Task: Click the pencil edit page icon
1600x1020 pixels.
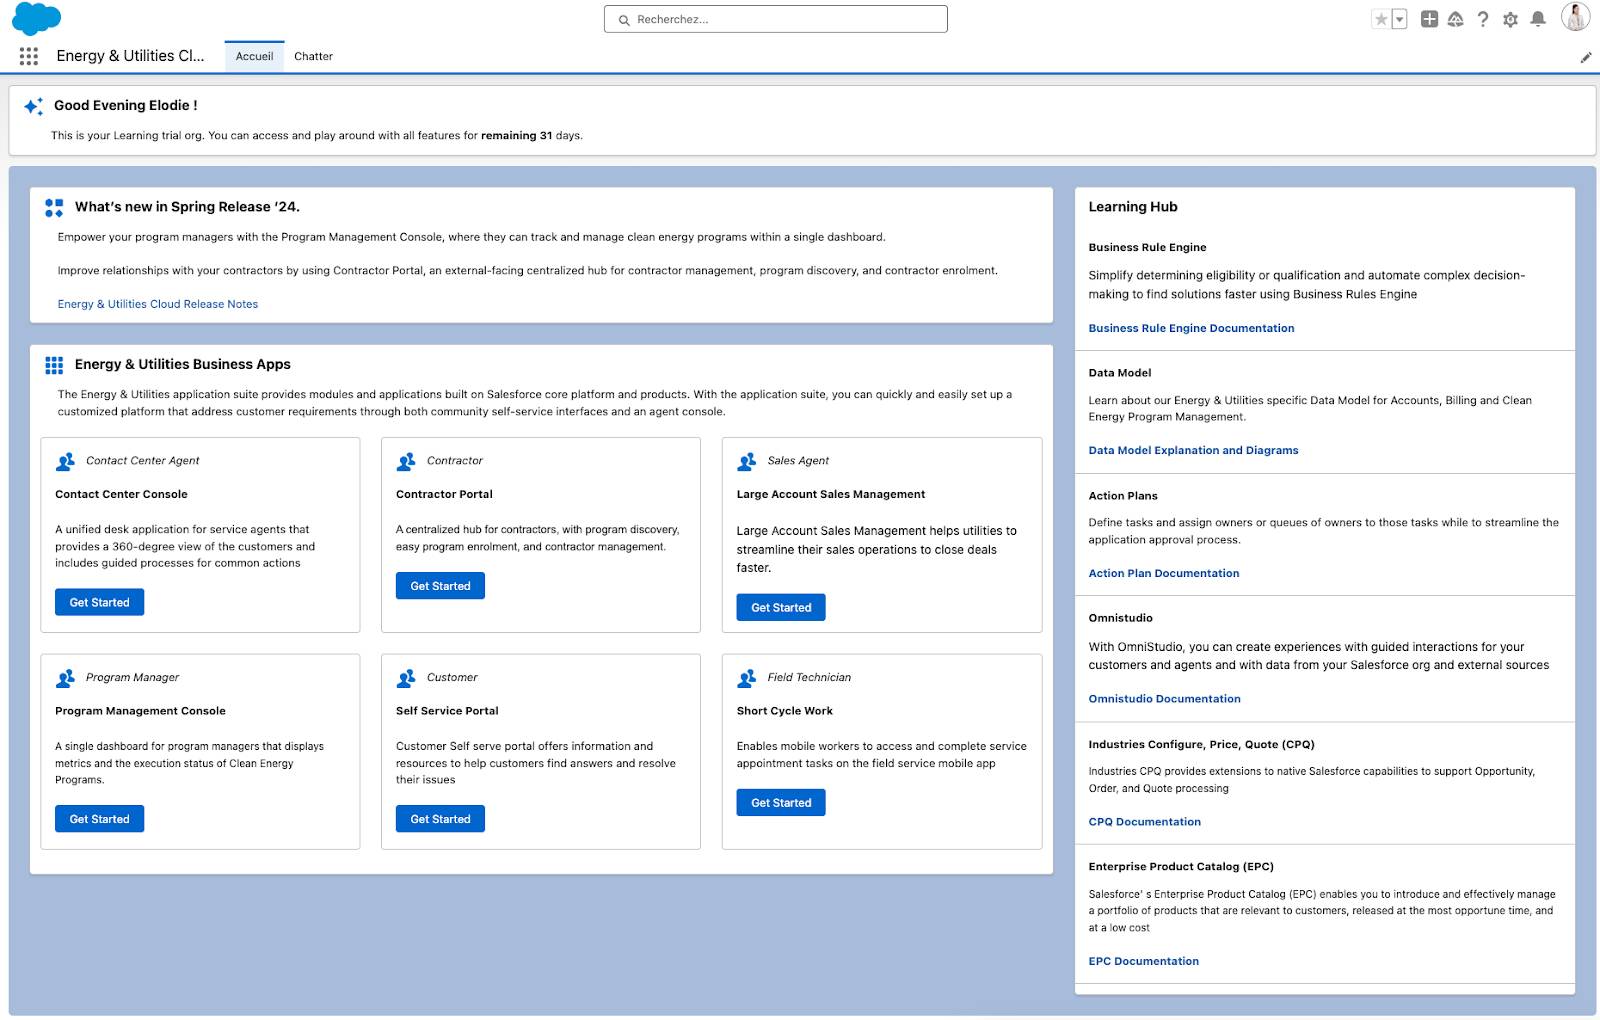Action: [x=1585, y=57]
